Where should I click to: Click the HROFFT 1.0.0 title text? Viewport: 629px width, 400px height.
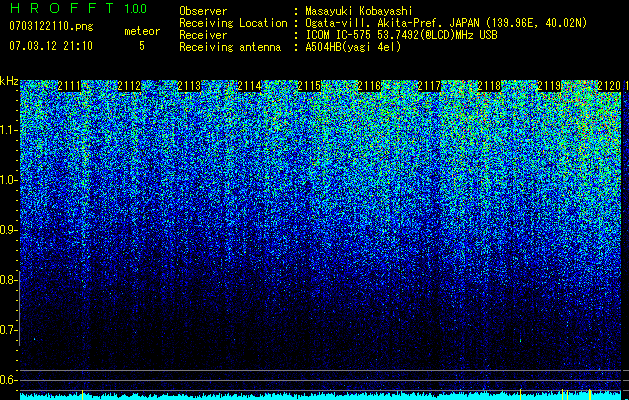pos(78,8)
